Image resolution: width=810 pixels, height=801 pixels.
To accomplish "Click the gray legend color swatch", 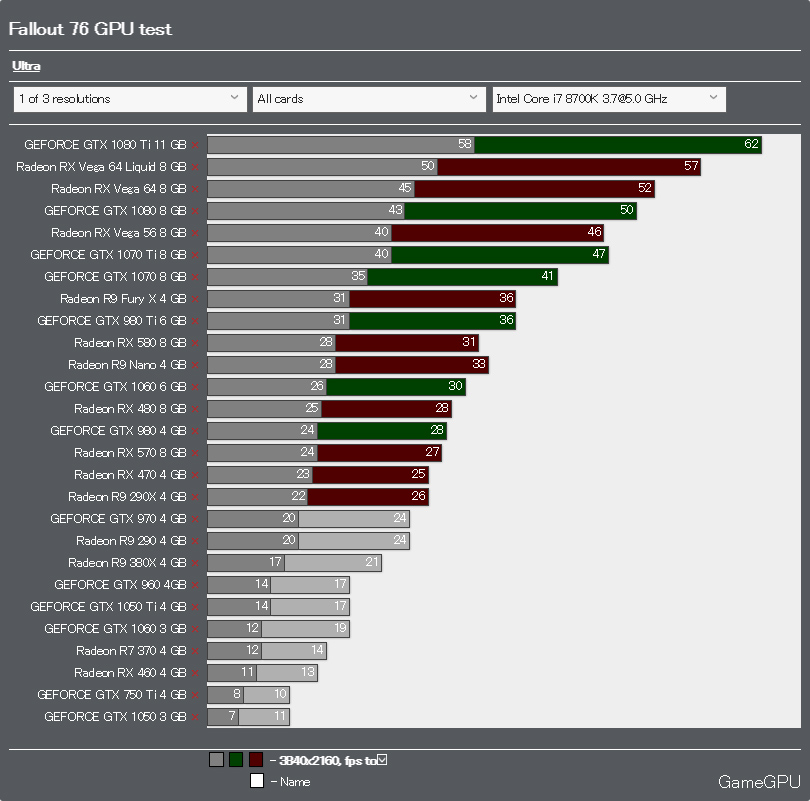I will pyautogui.click(x=216, y=760).
